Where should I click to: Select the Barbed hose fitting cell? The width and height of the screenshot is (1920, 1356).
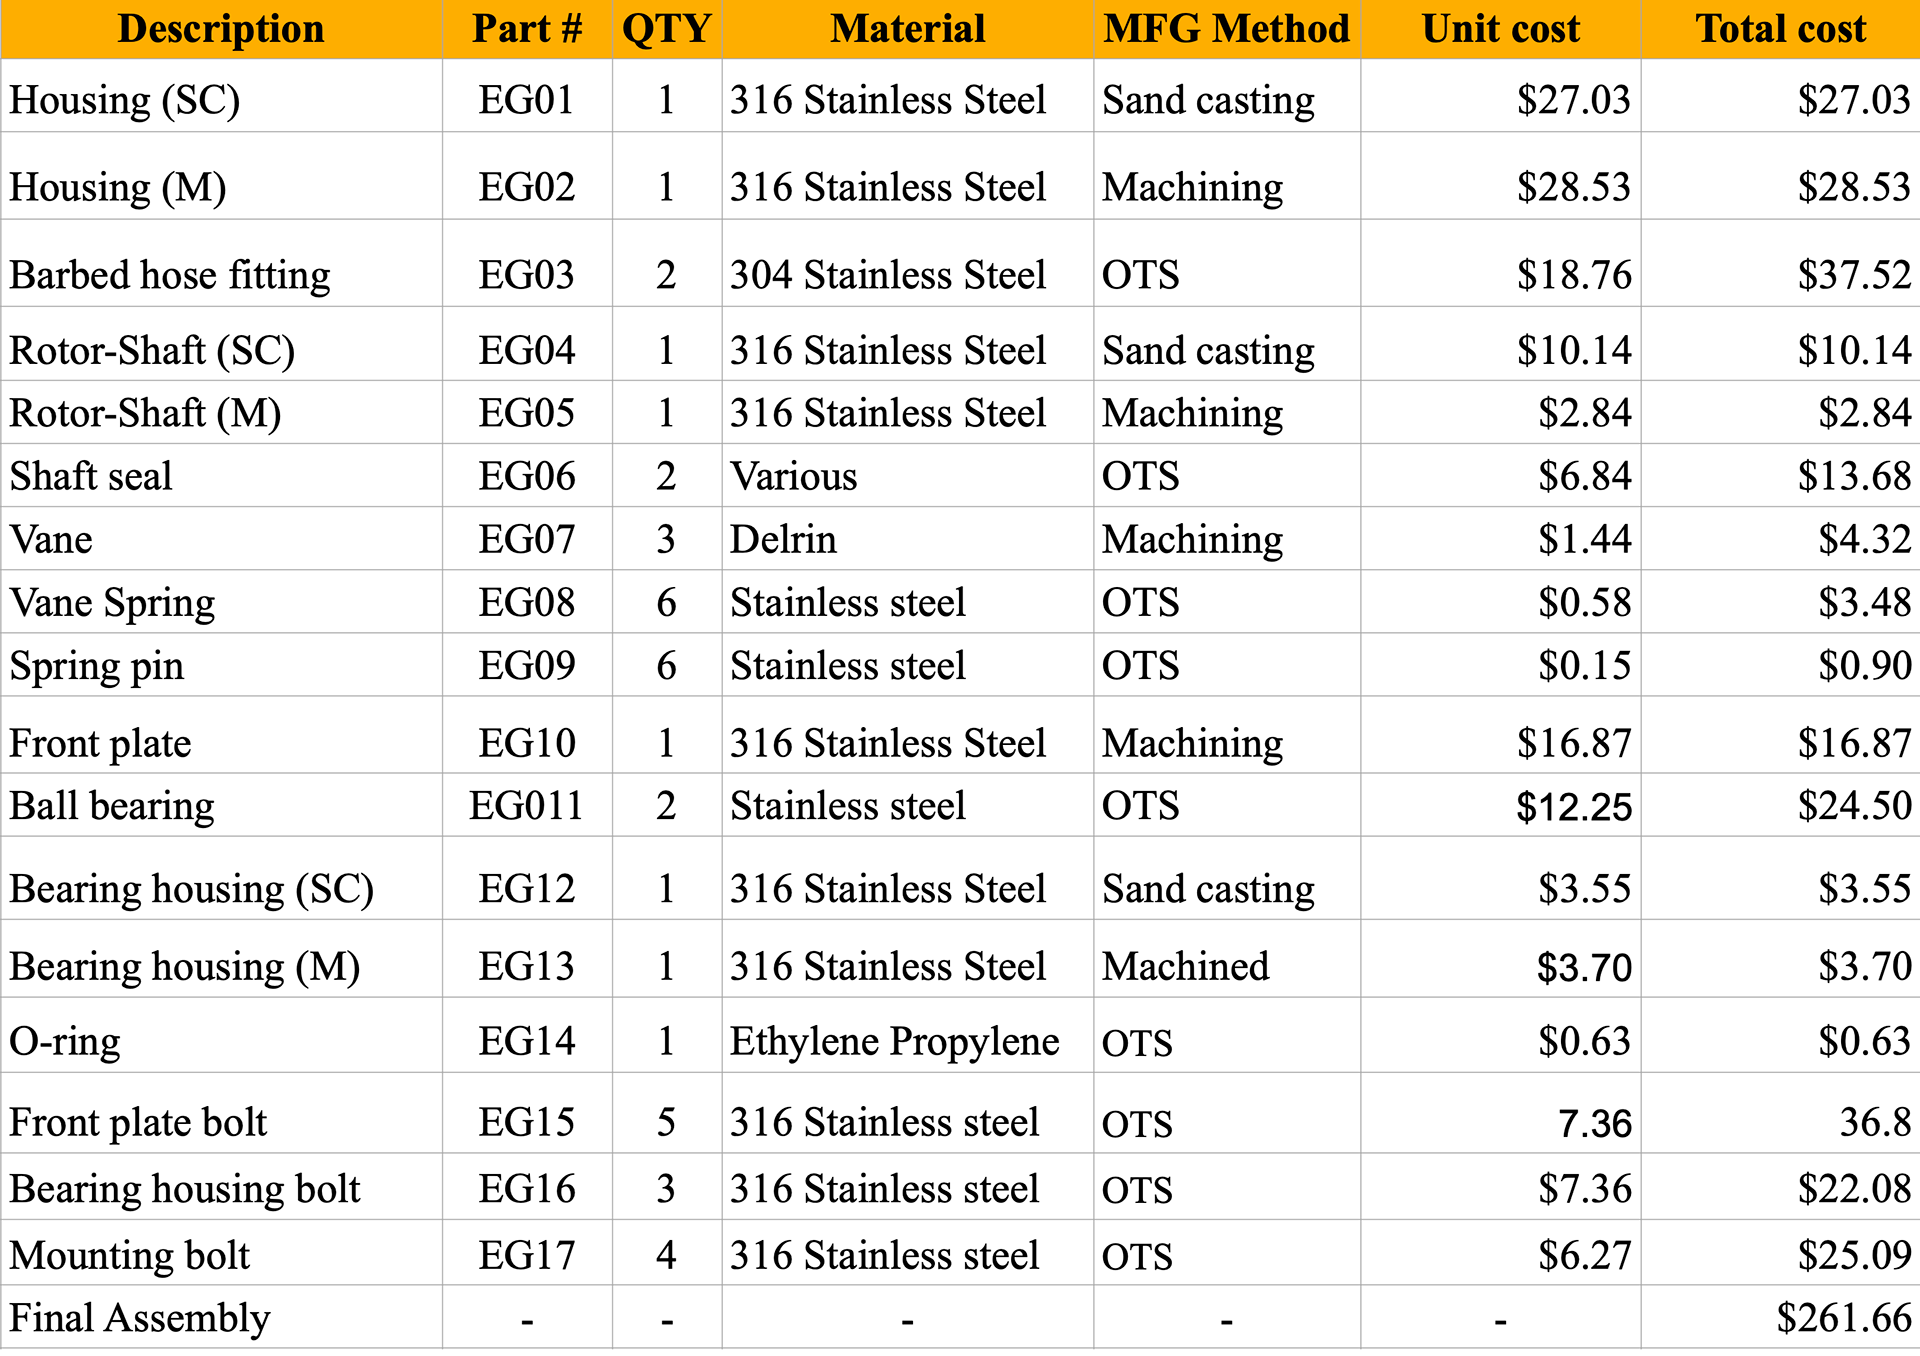tap(170, 275)
